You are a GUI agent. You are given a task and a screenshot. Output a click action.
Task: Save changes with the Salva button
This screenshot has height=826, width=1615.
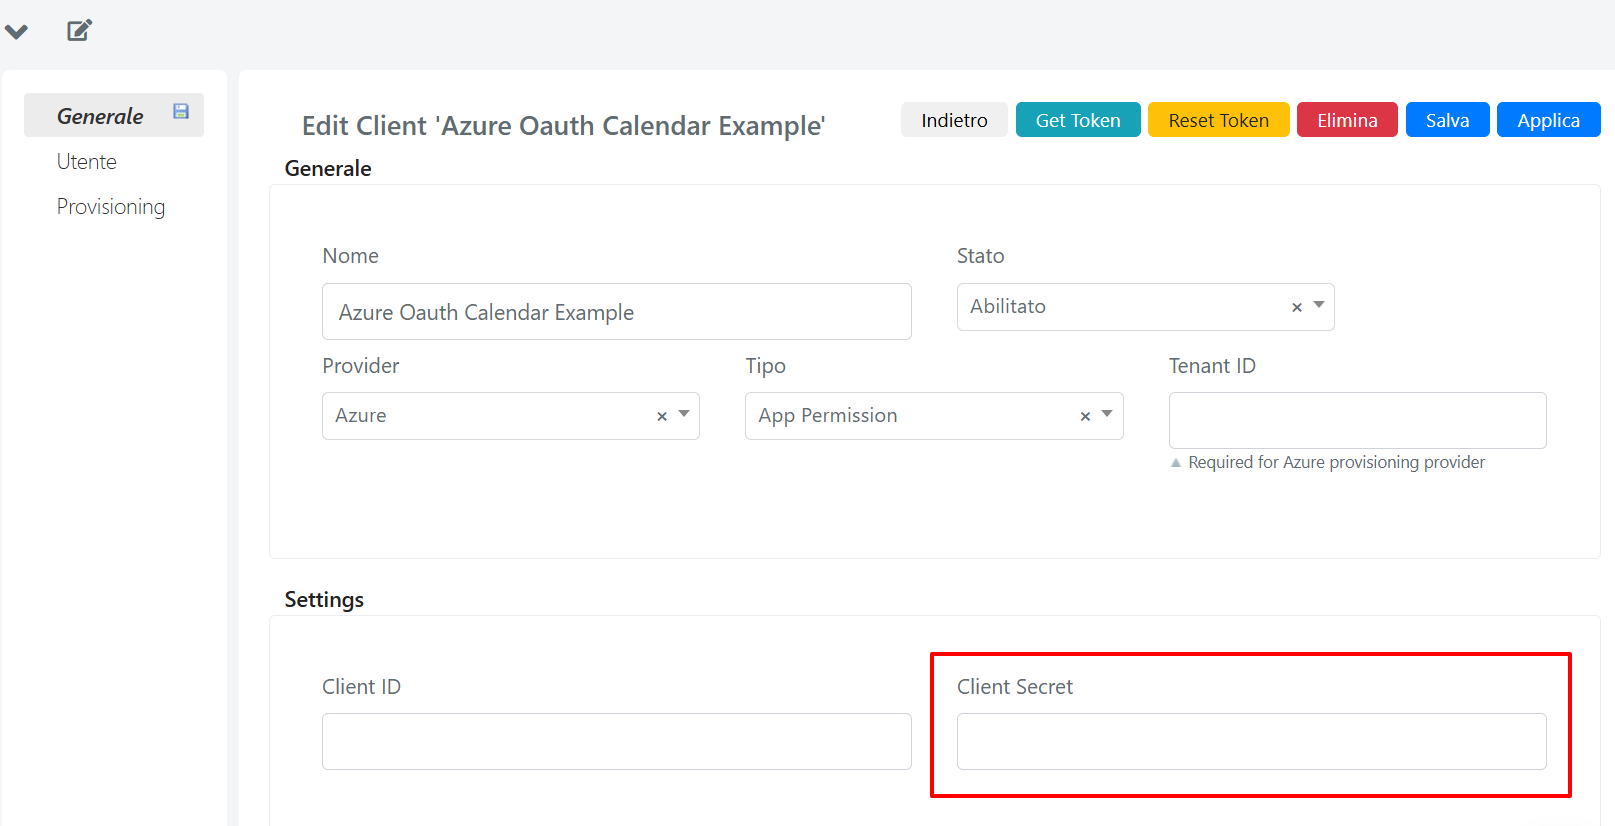click(x=1447, y=120)
